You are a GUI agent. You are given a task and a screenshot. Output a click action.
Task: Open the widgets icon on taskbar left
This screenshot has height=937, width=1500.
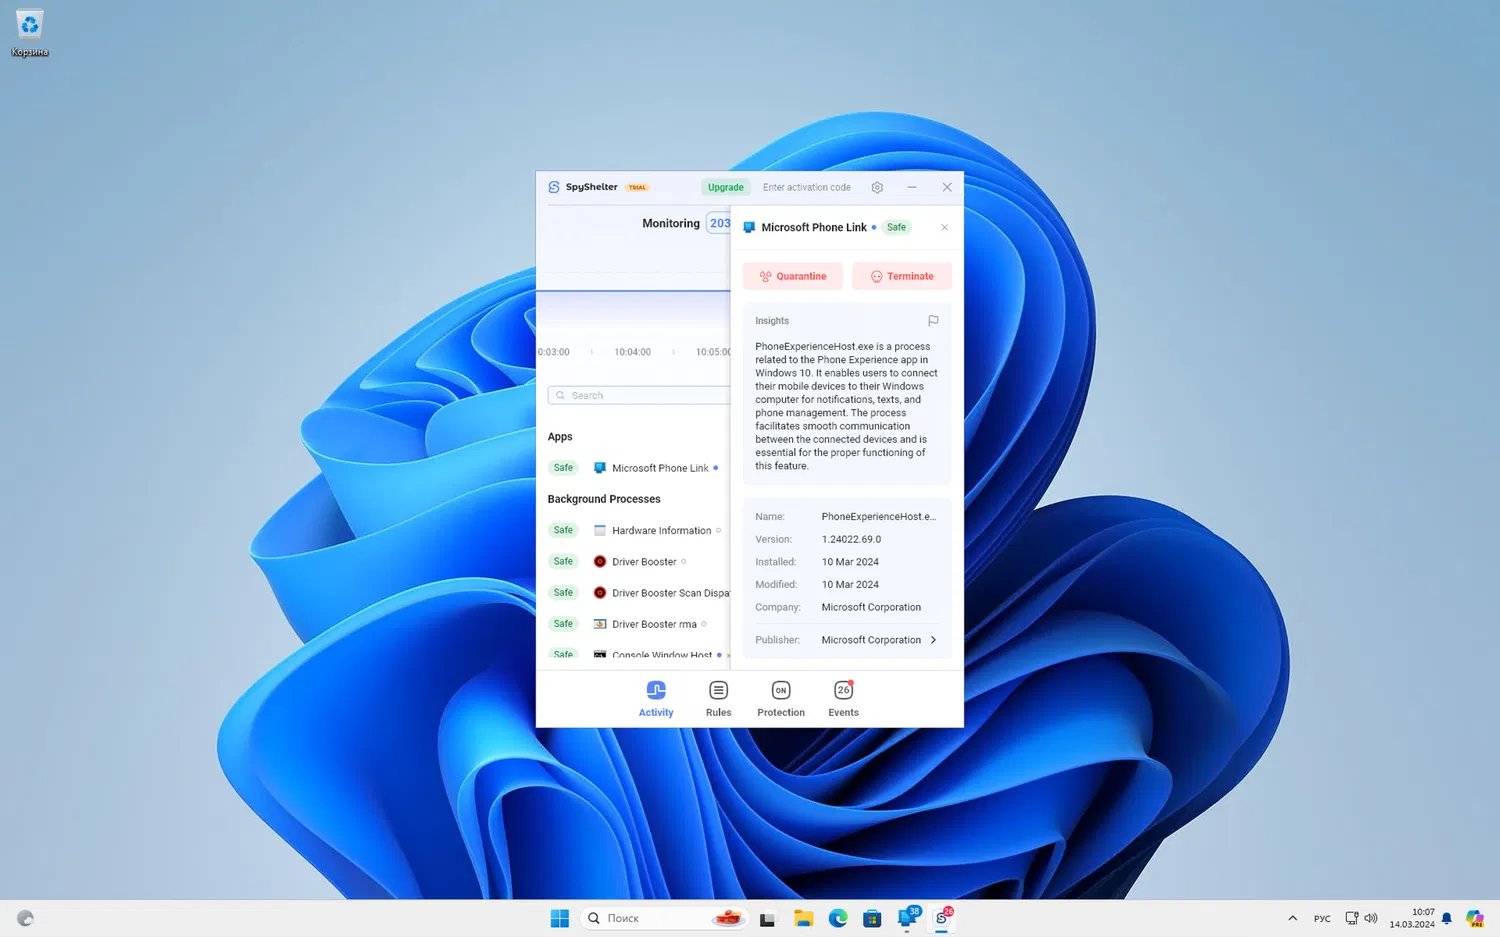(x=25, y=918)
